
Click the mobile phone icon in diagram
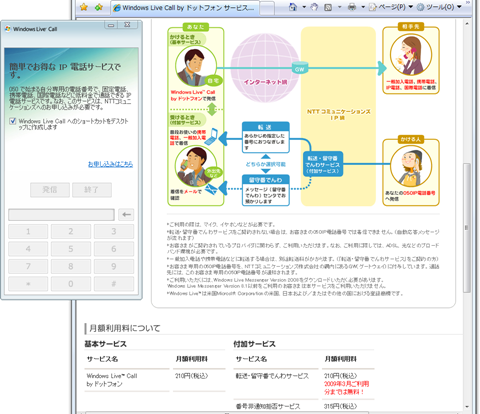click(x=211, y=136)
